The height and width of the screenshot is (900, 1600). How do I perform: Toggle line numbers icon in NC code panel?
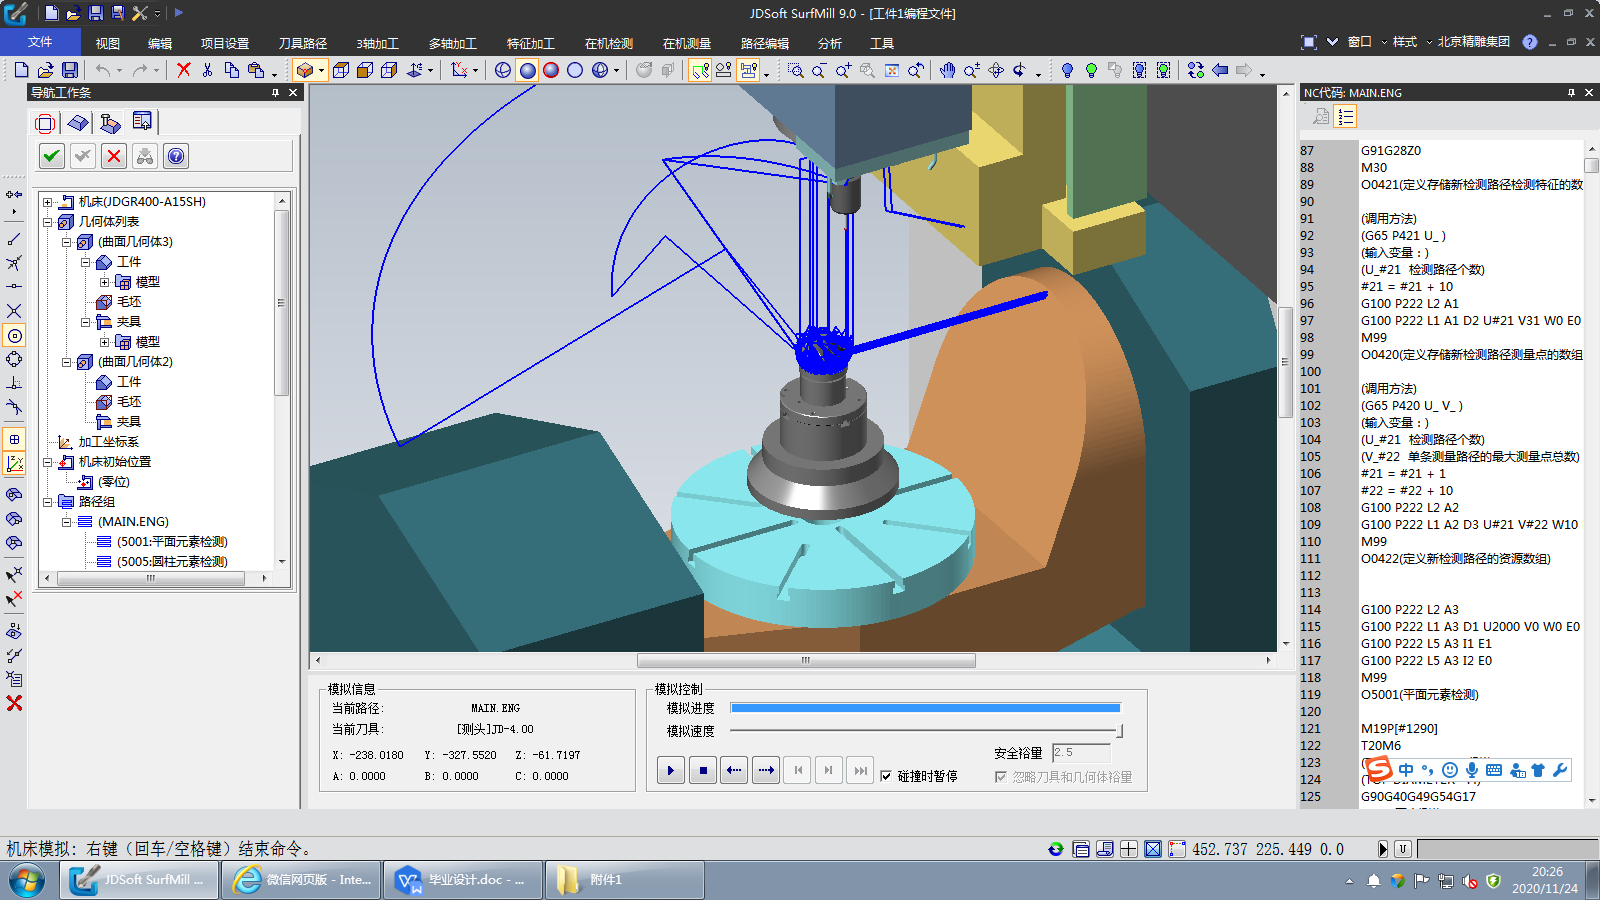[1346, 117]
